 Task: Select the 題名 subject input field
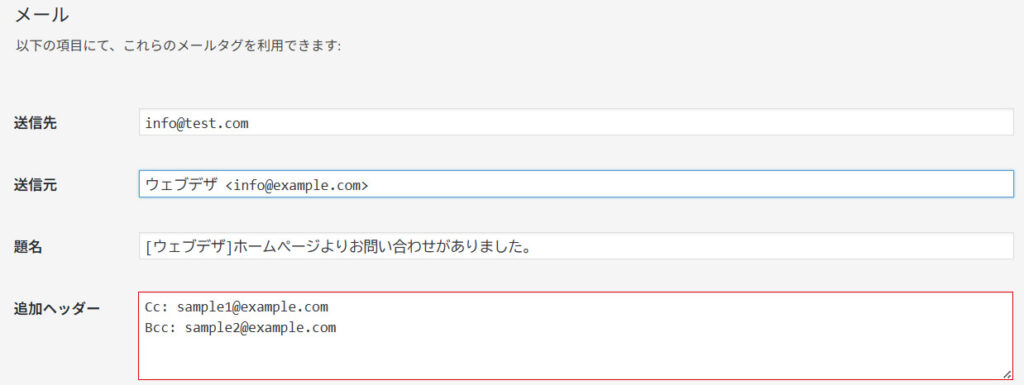pos(576,247)
